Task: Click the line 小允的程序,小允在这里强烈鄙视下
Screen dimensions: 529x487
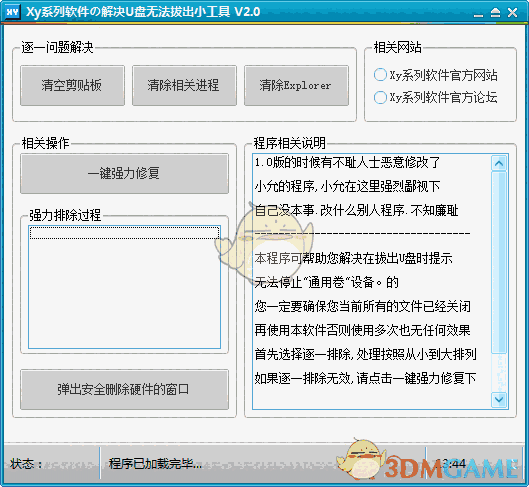Action: (x=347, y=187)
